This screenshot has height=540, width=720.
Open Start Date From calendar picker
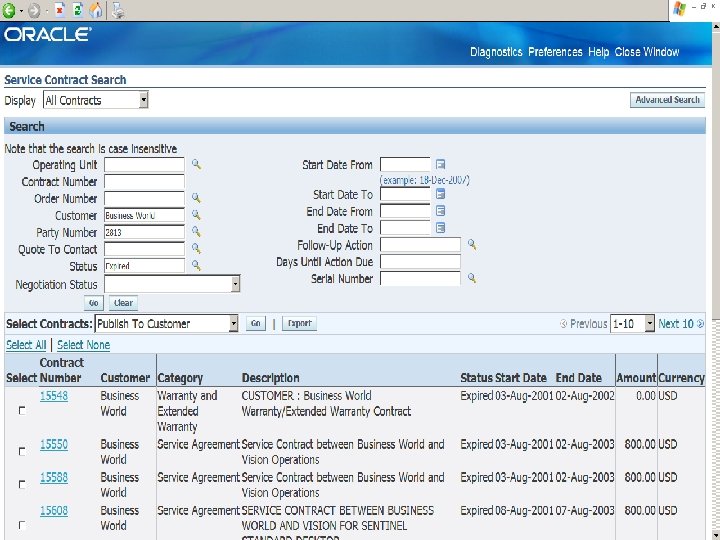tap(440, 164)
